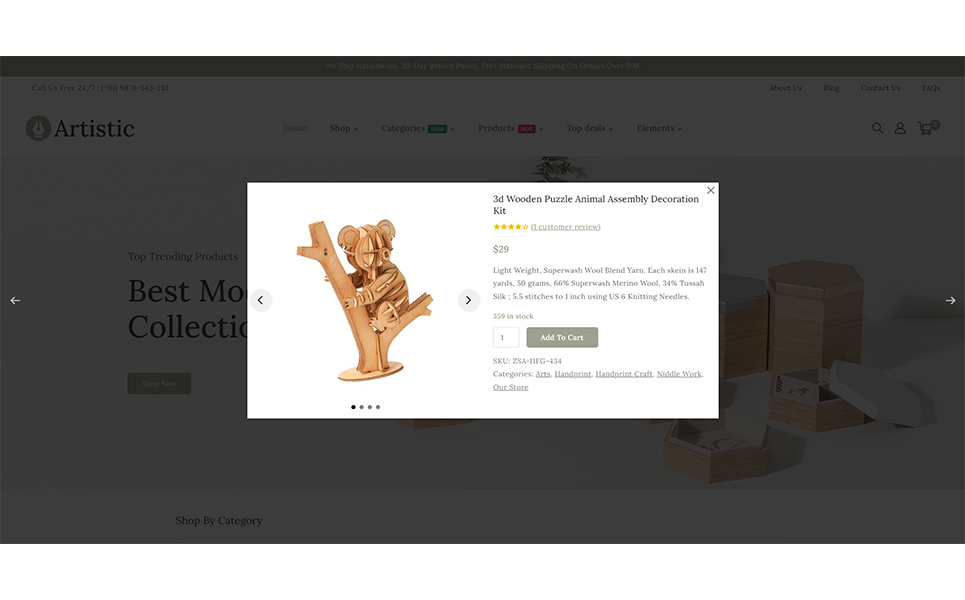
Task: Show previous product image in popup
Action: [x=261, y=300]
